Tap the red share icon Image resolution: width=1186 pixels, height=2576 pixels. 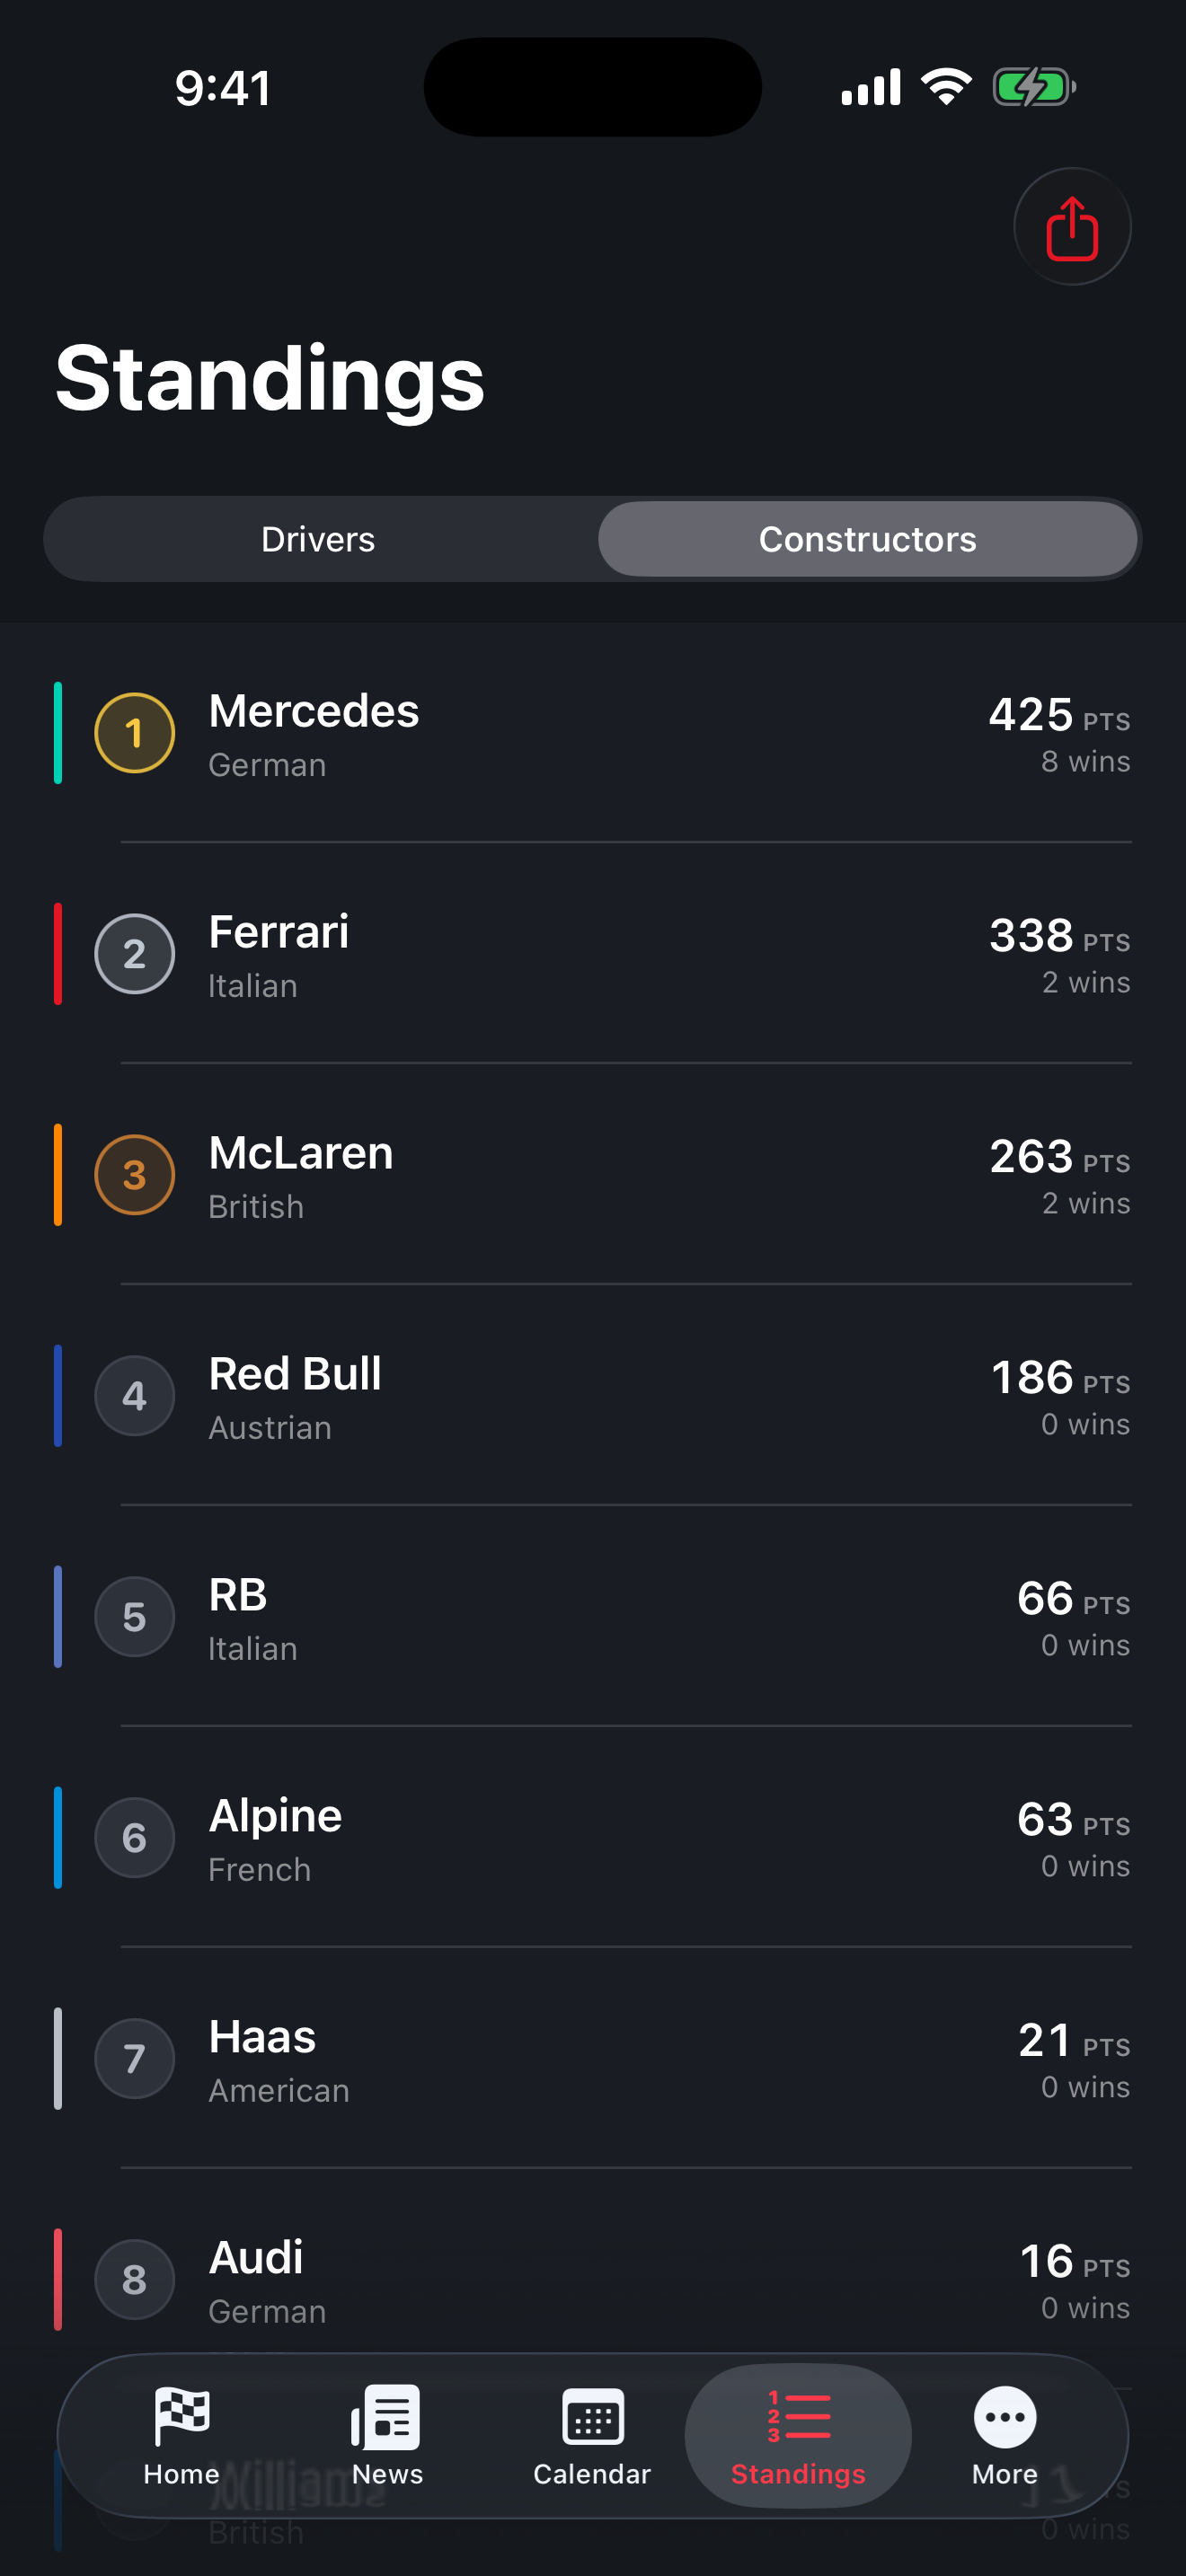tap(1072, 227)
